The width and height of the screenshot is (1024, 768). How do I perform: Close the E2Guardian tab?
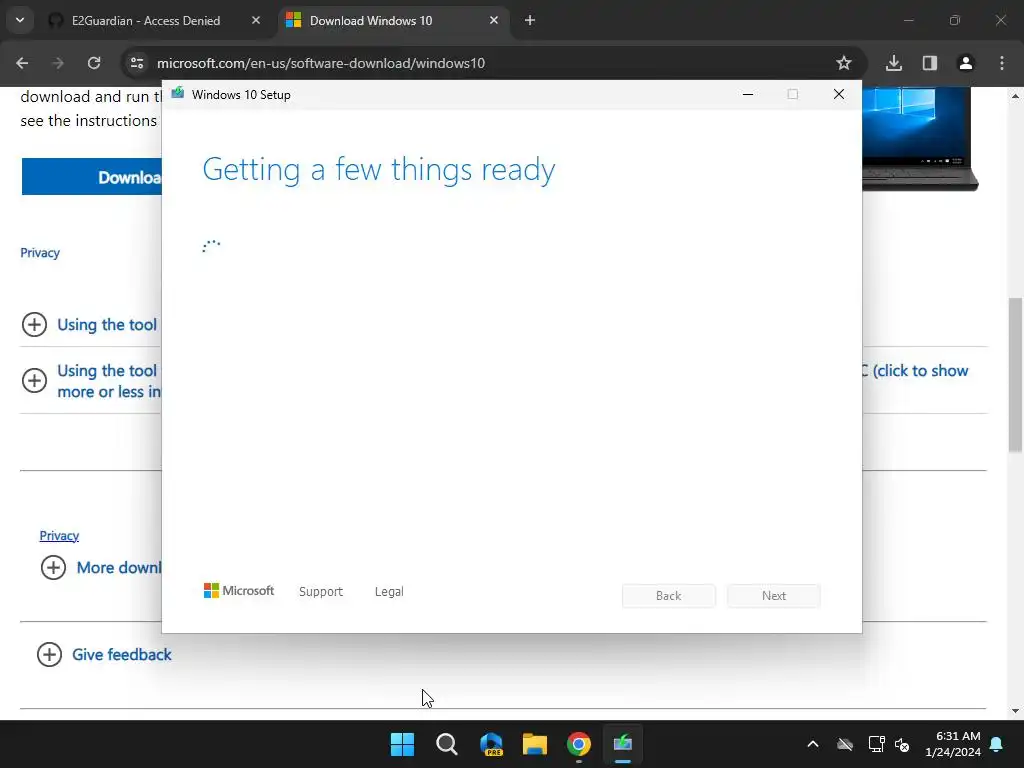(256, 20)
